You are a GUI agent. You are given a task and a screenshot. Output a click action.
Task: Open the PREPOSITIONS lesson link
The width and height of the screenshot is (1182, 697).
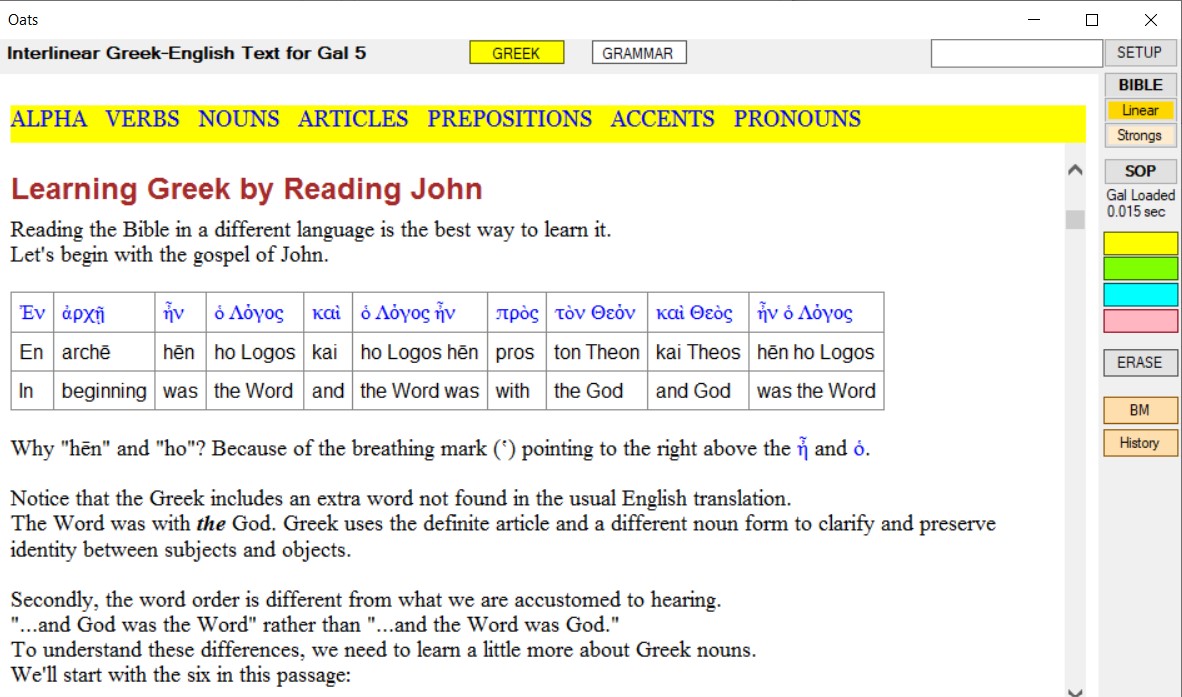coord(510,119)
